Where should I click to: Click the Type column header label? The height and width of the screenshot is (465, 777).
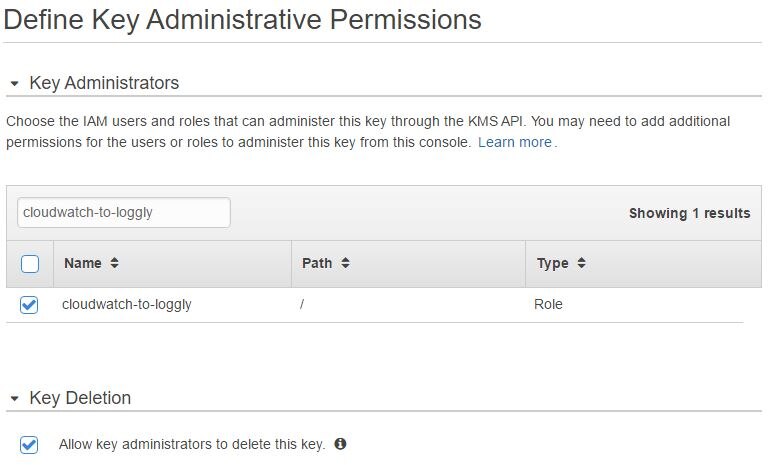[x=552, y=264]
